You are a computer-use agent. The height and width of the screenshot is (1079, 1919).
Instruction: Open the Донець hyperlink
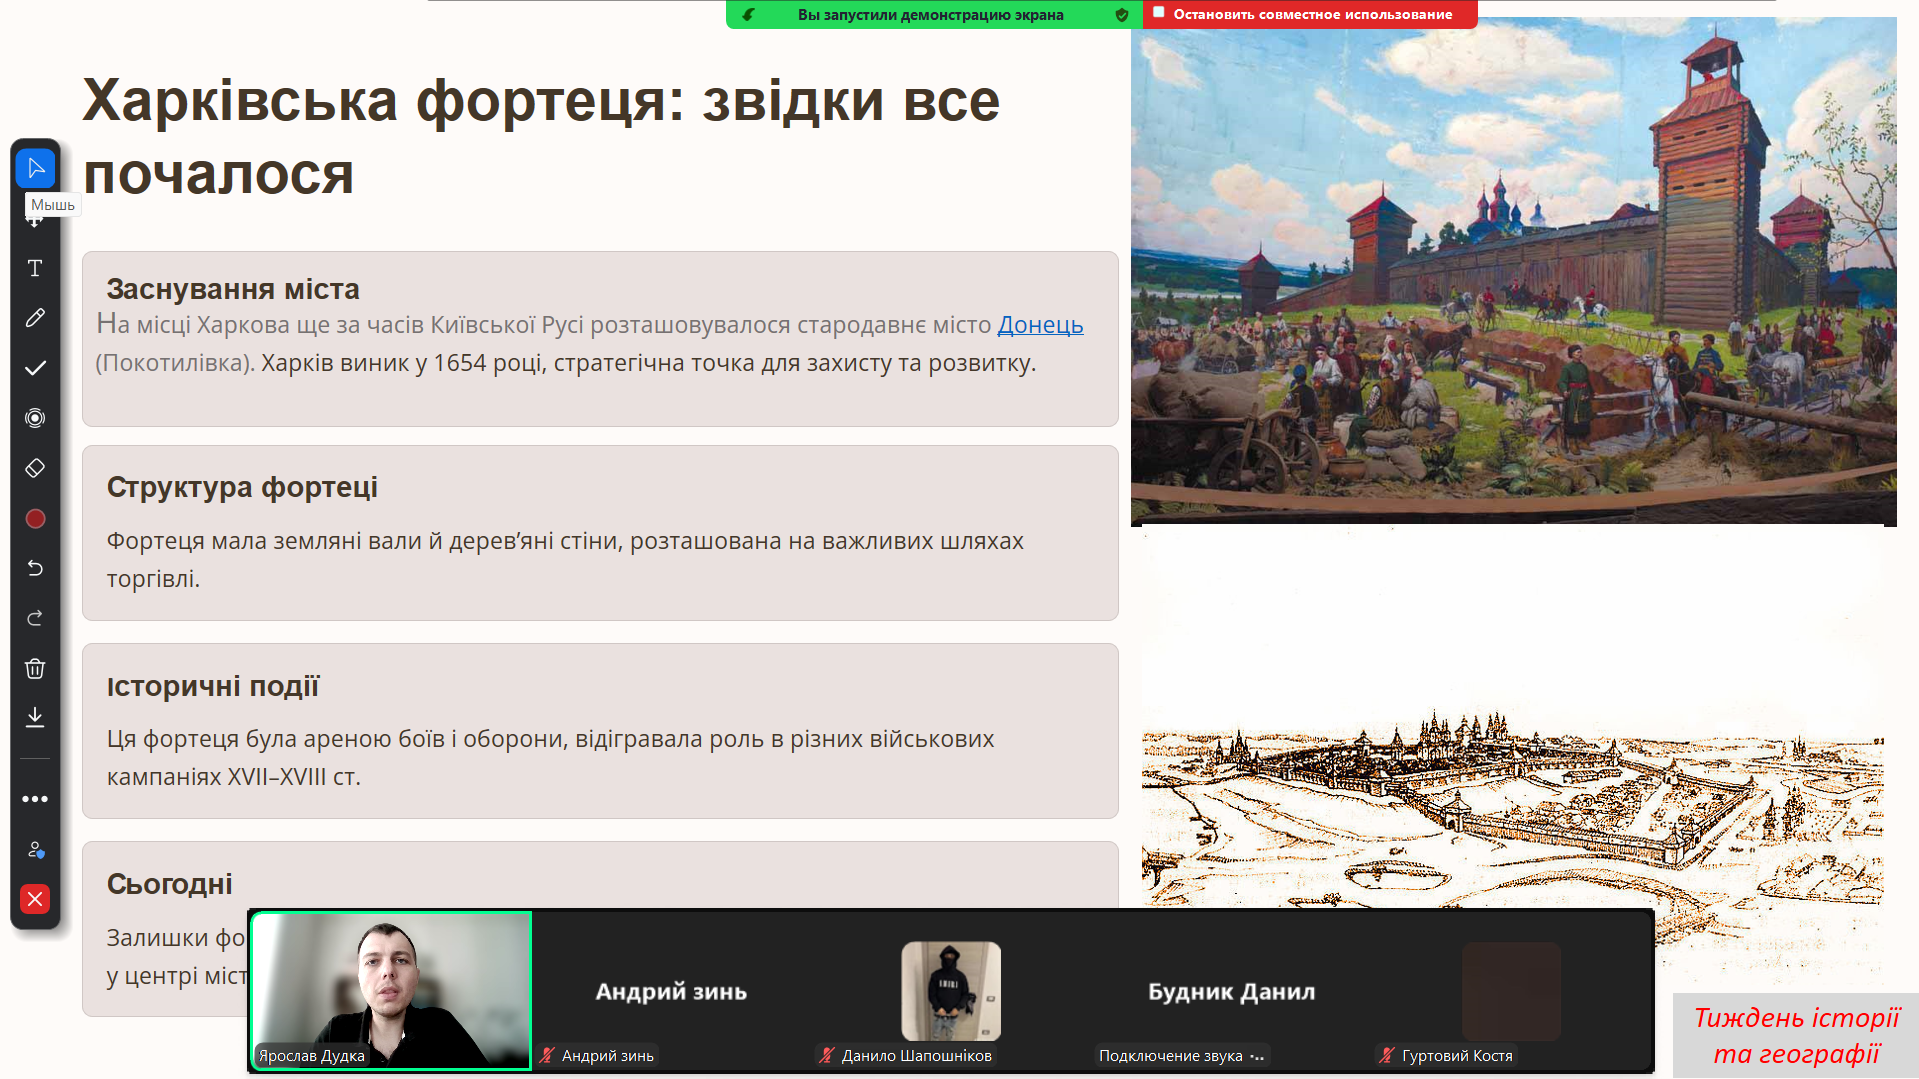1040,325
